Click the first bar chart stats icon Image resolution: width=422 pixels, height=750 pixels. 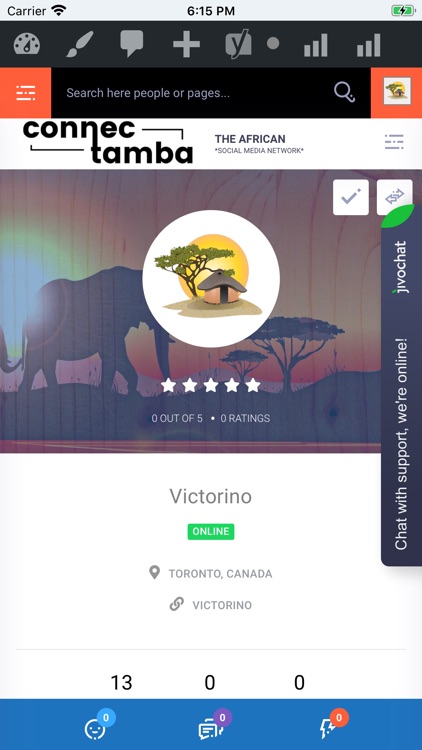click(x=316, y=45)
